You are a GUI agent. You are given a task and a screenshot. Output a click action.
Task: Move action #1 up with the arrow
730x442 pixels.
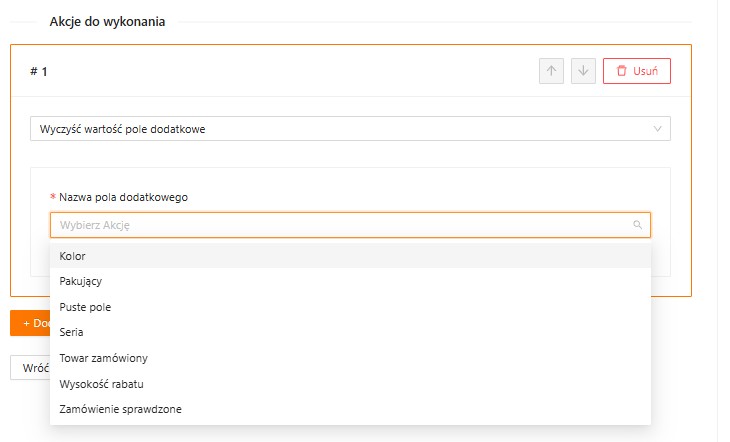click(x=551, y=71)
